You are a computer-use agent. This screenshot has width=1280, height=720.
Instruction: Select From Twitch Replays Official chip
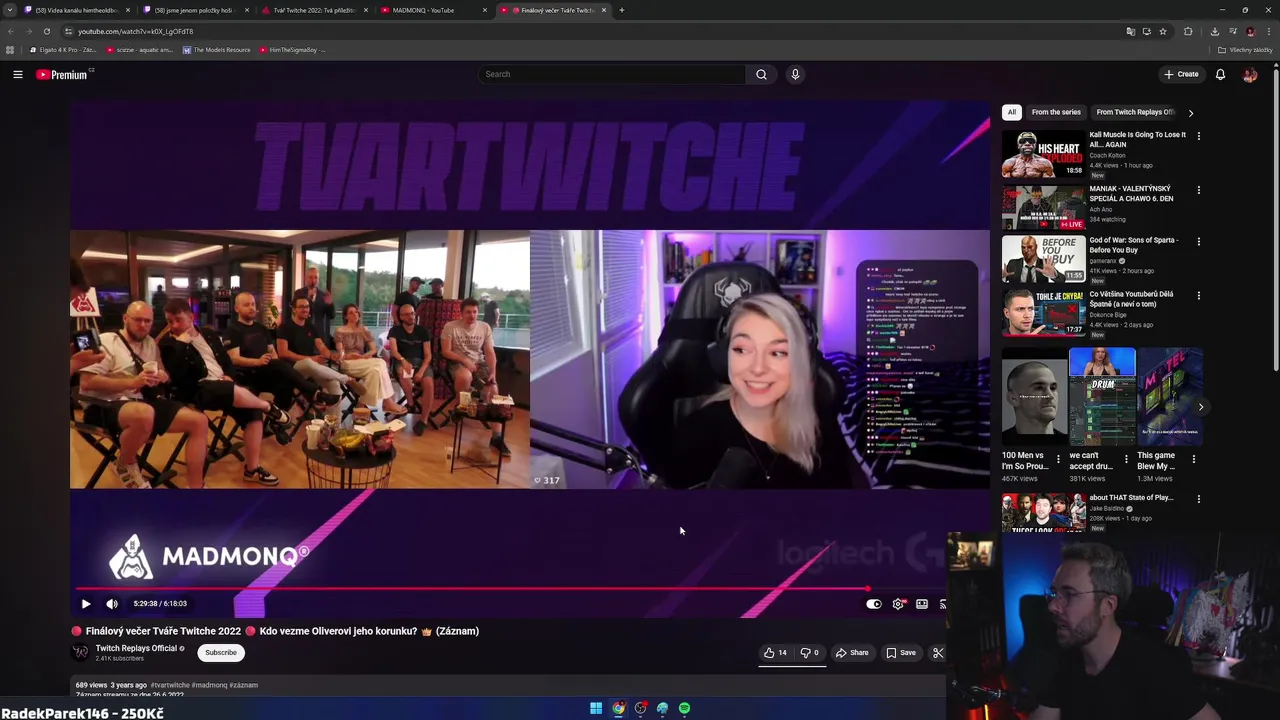(x=1135, y=112)
